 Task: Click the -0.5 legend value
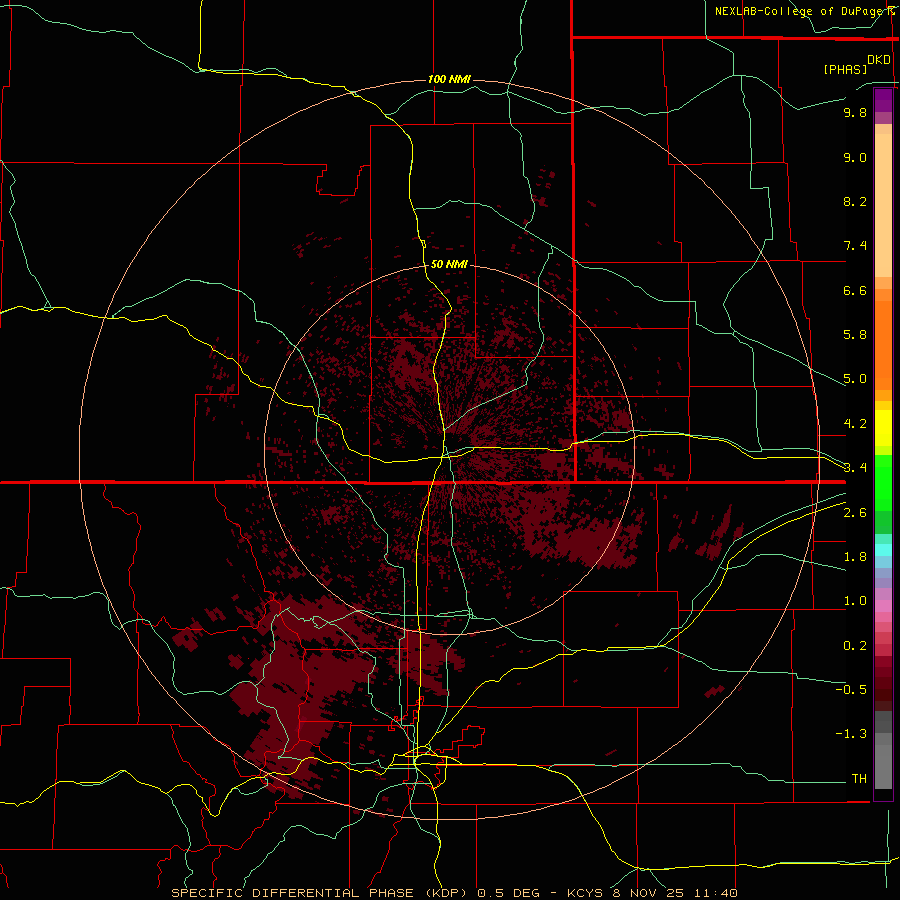[x=851, y=690]
